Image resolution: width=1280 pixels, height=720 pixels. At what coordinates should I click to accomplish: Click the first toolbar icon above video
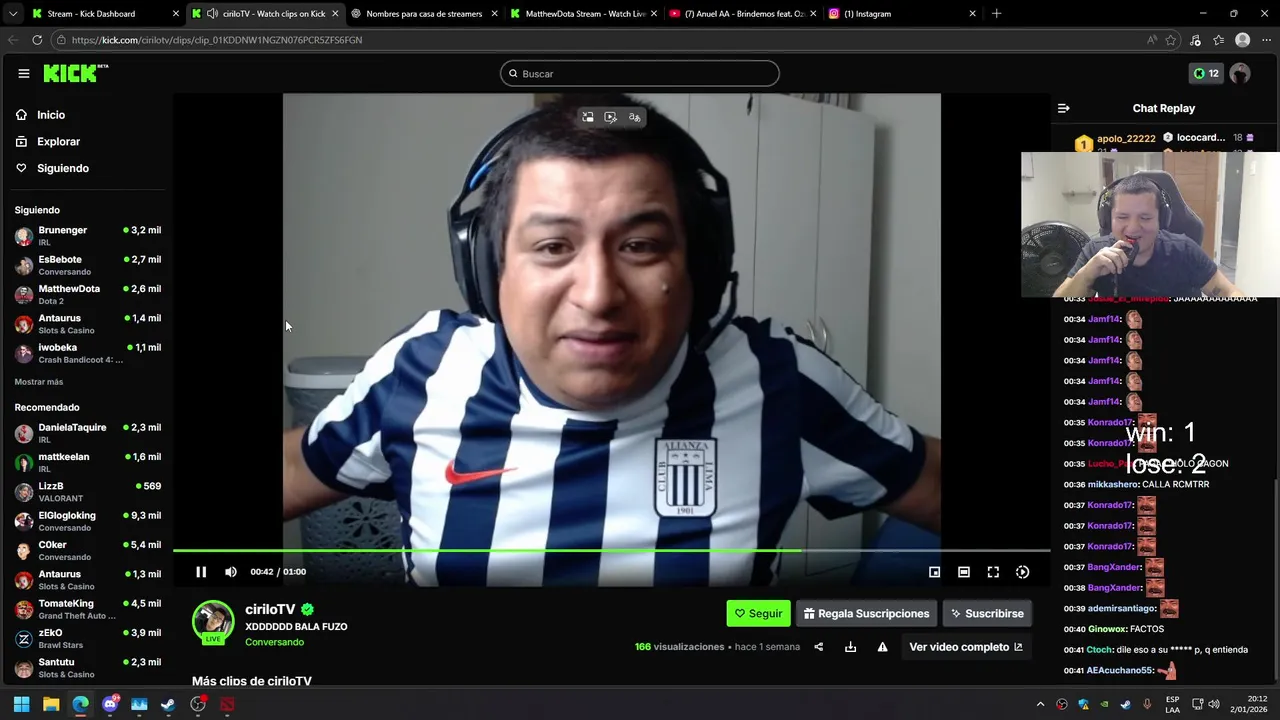(588, 117)
